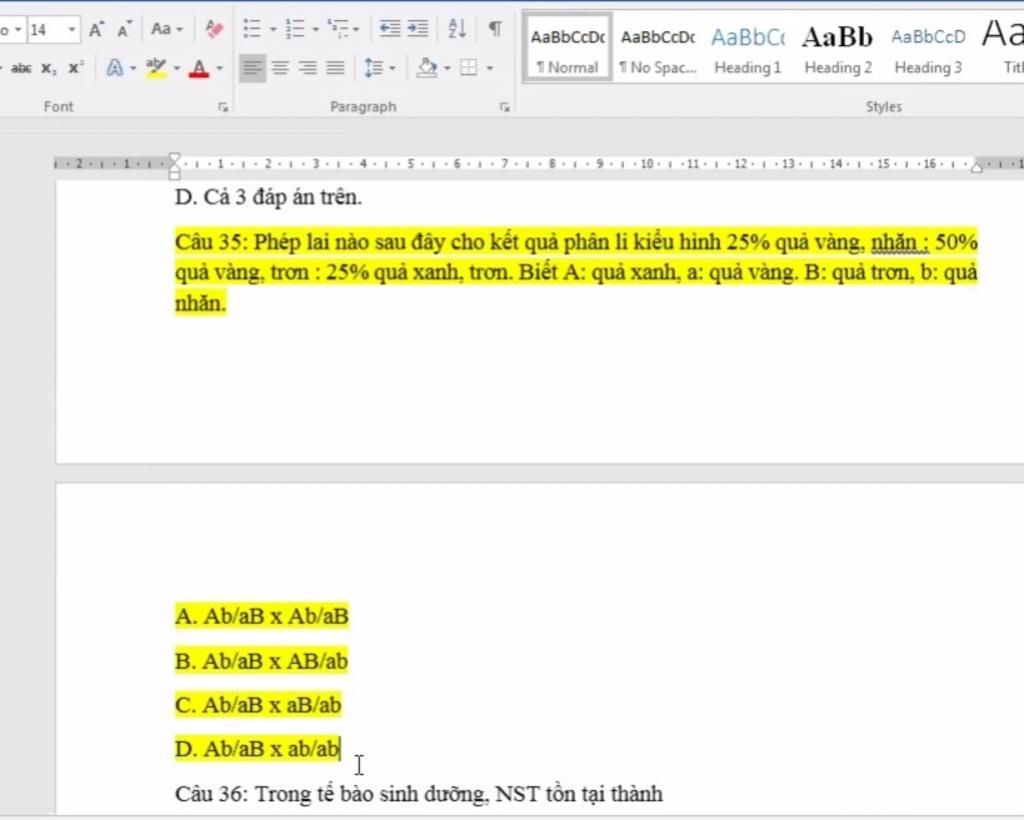1024x820 pixels.
Task: Click the Line and Paragraph Spacing icon
Action: tap(374, 67)
